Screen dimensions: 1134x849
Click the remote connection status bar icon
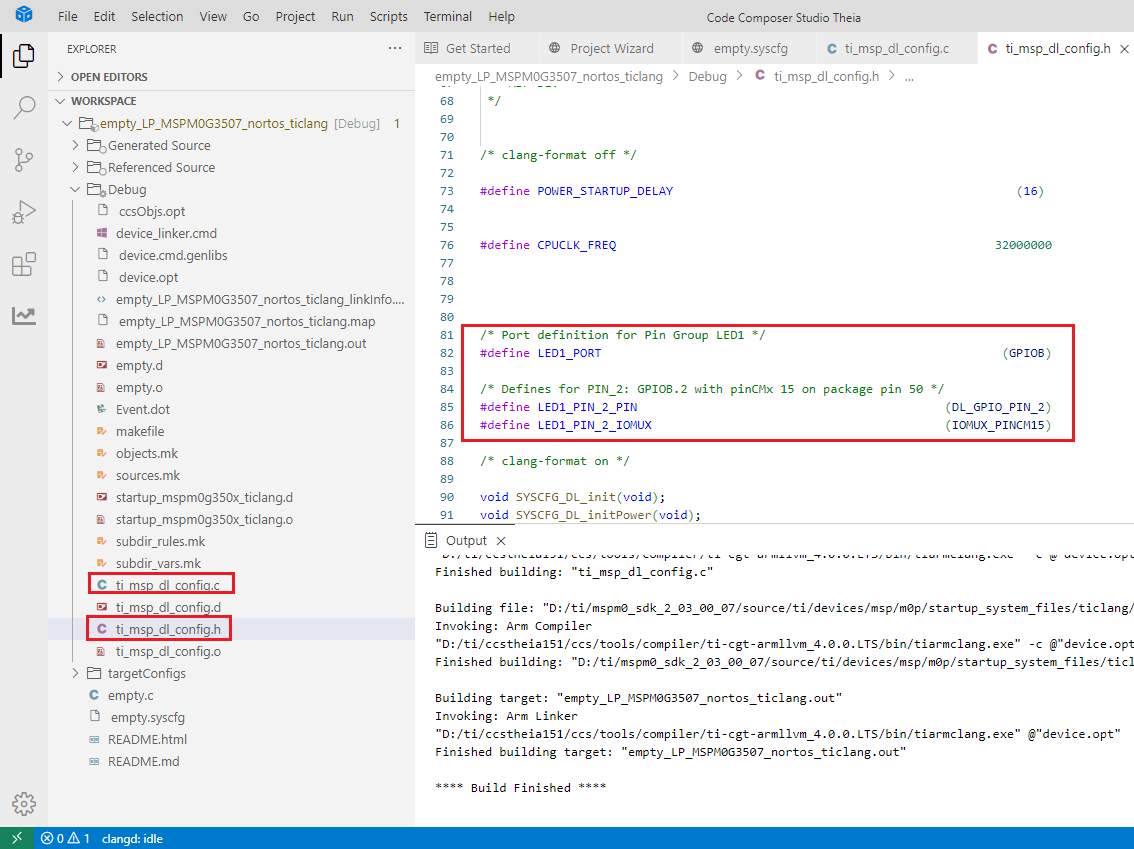17,838
